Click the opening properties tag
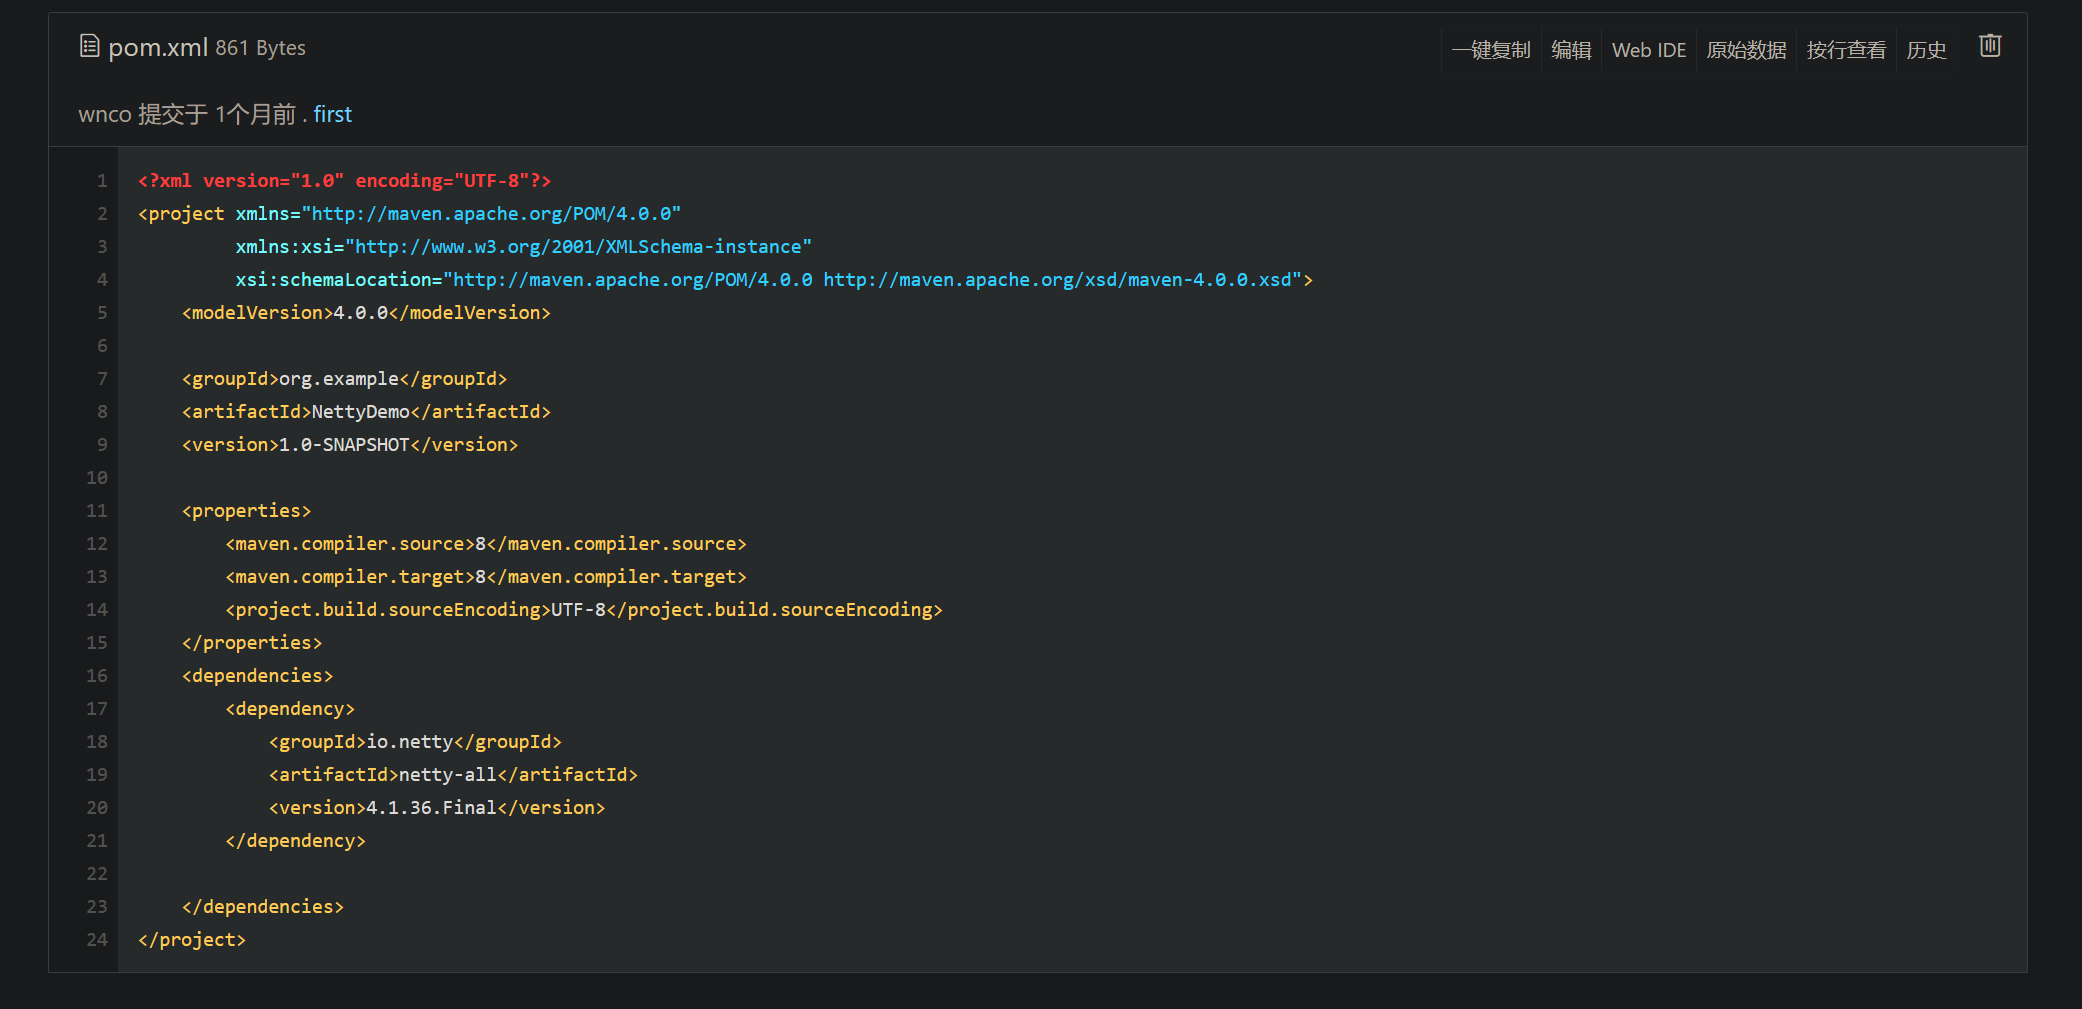 click(x=247, y=511)
